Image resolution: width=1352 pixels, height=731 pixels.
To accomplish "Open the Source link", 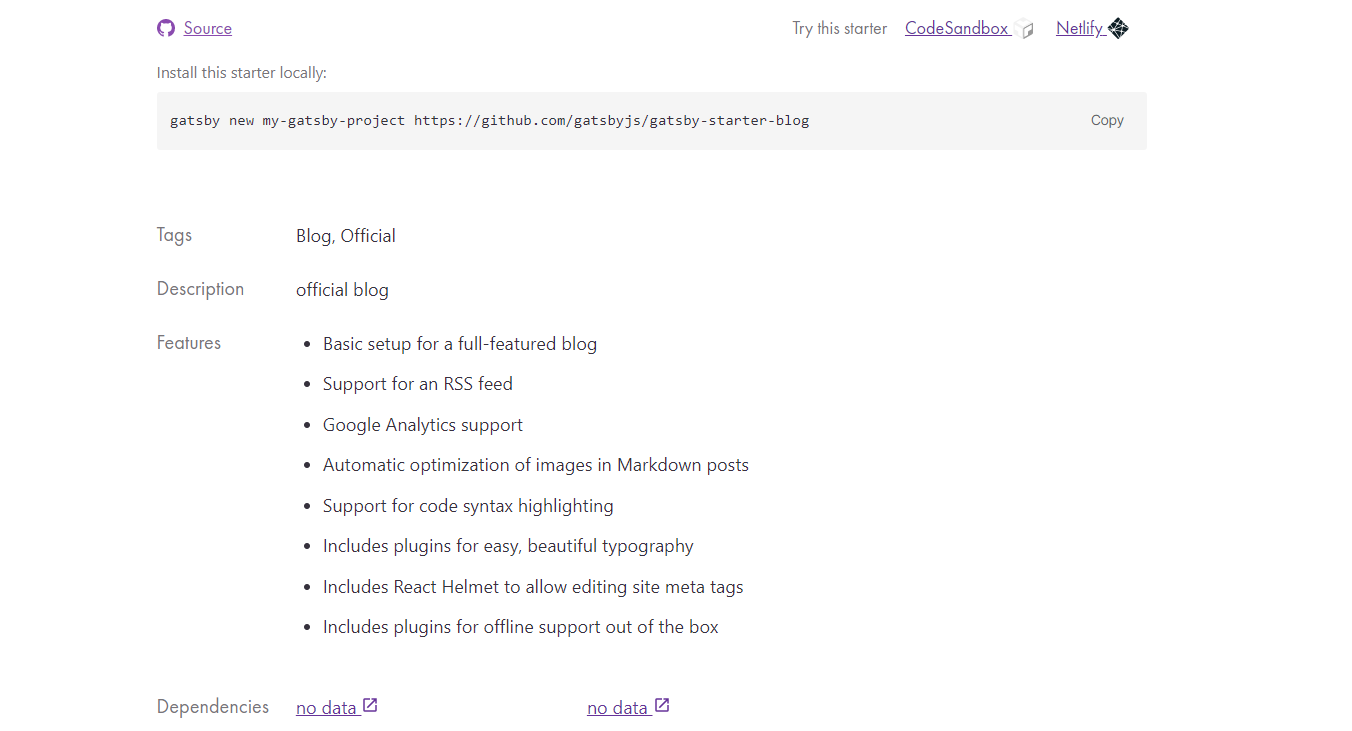I will [x=208, y=28].
